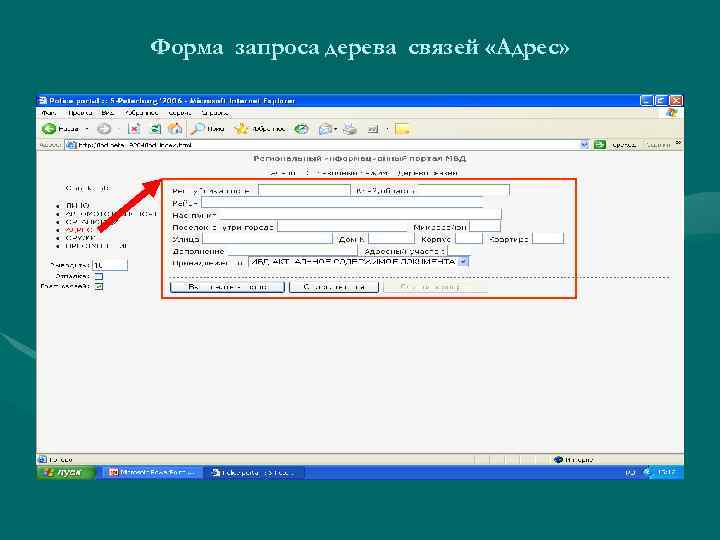Click the first button below the form

click(x=227, y=287)
